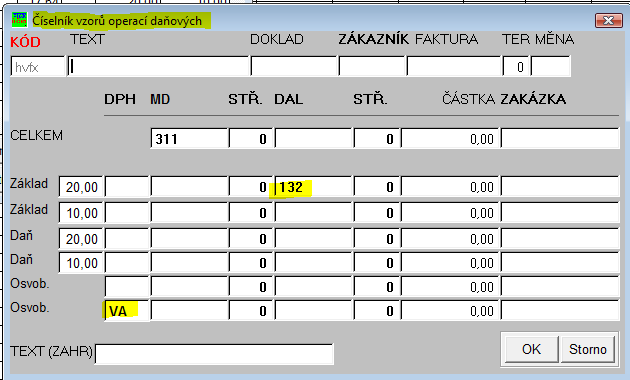Click the Storno button
630x380 pixels.
587,349
